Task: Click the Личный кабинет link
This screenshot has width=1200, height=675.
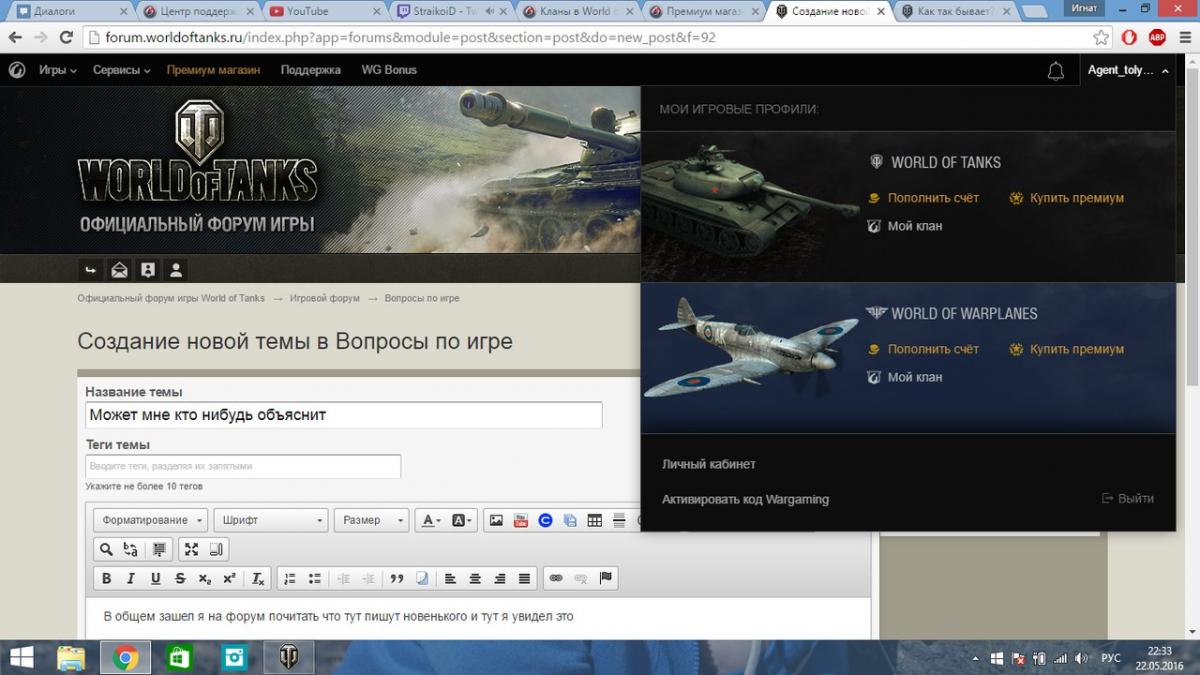Action: pyautogui.click(x=708, y=464)
